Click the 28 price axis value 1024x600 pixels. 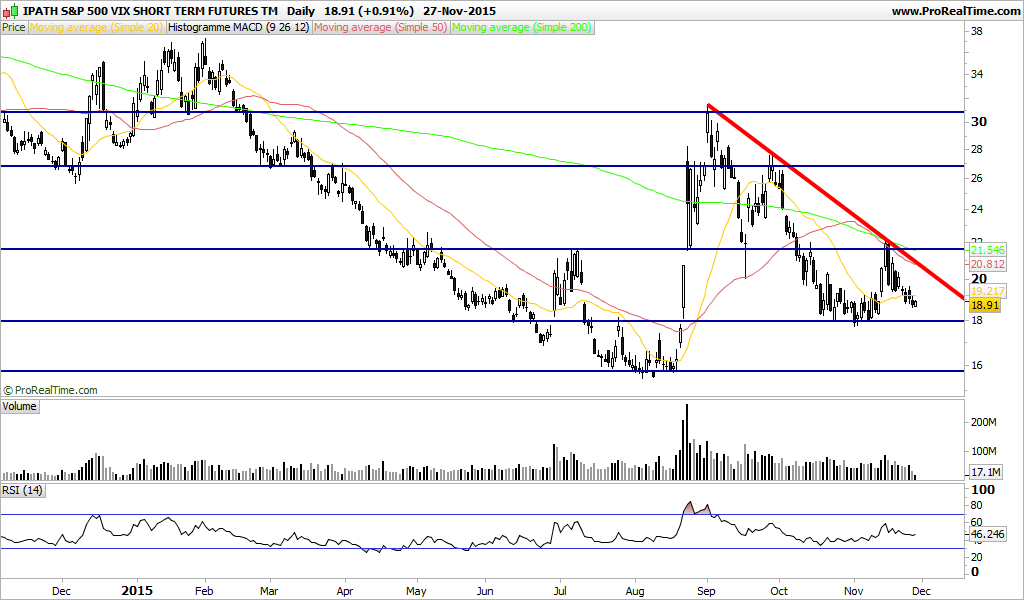[978, 150]
